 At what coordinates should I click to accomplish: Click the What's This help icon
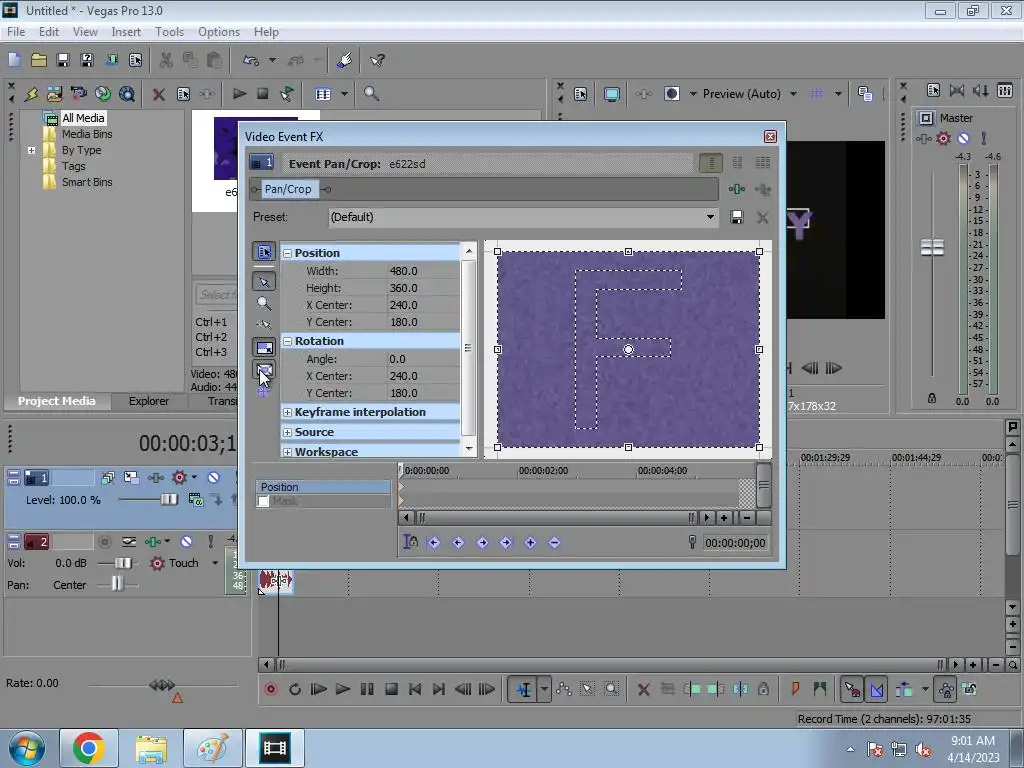(x=377, y=61)
